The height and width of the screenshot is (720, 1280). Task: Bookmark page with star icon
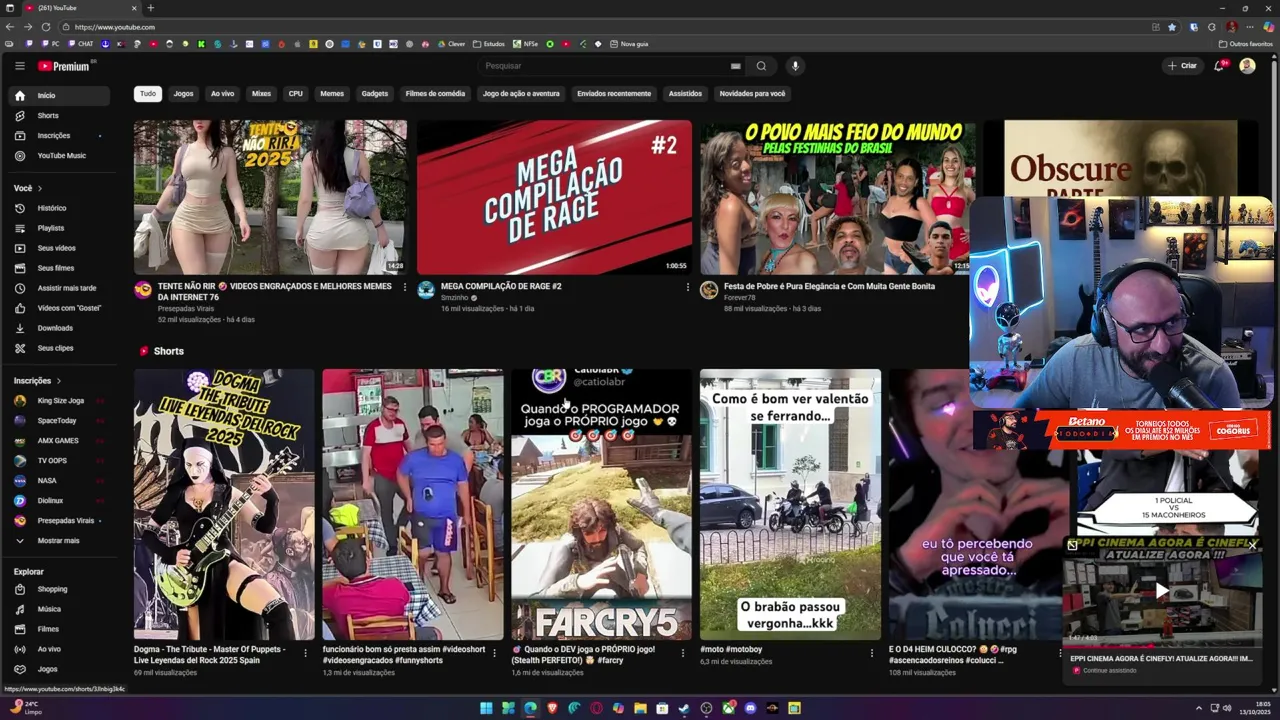[1172, 27]
